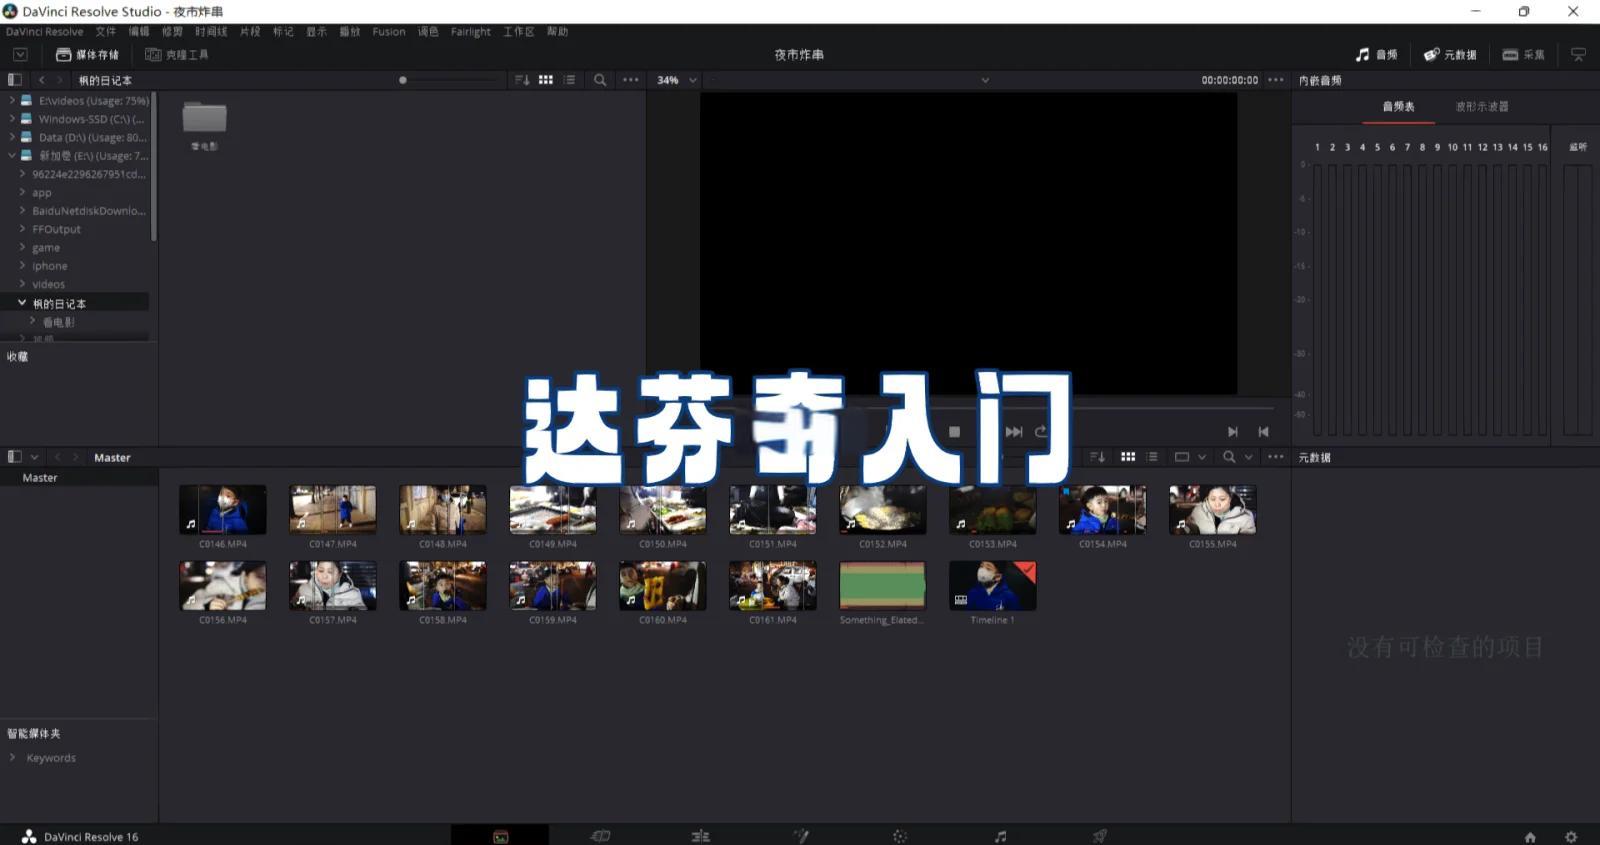Toggle the Metadata panel button

(x=1450, y=55)
